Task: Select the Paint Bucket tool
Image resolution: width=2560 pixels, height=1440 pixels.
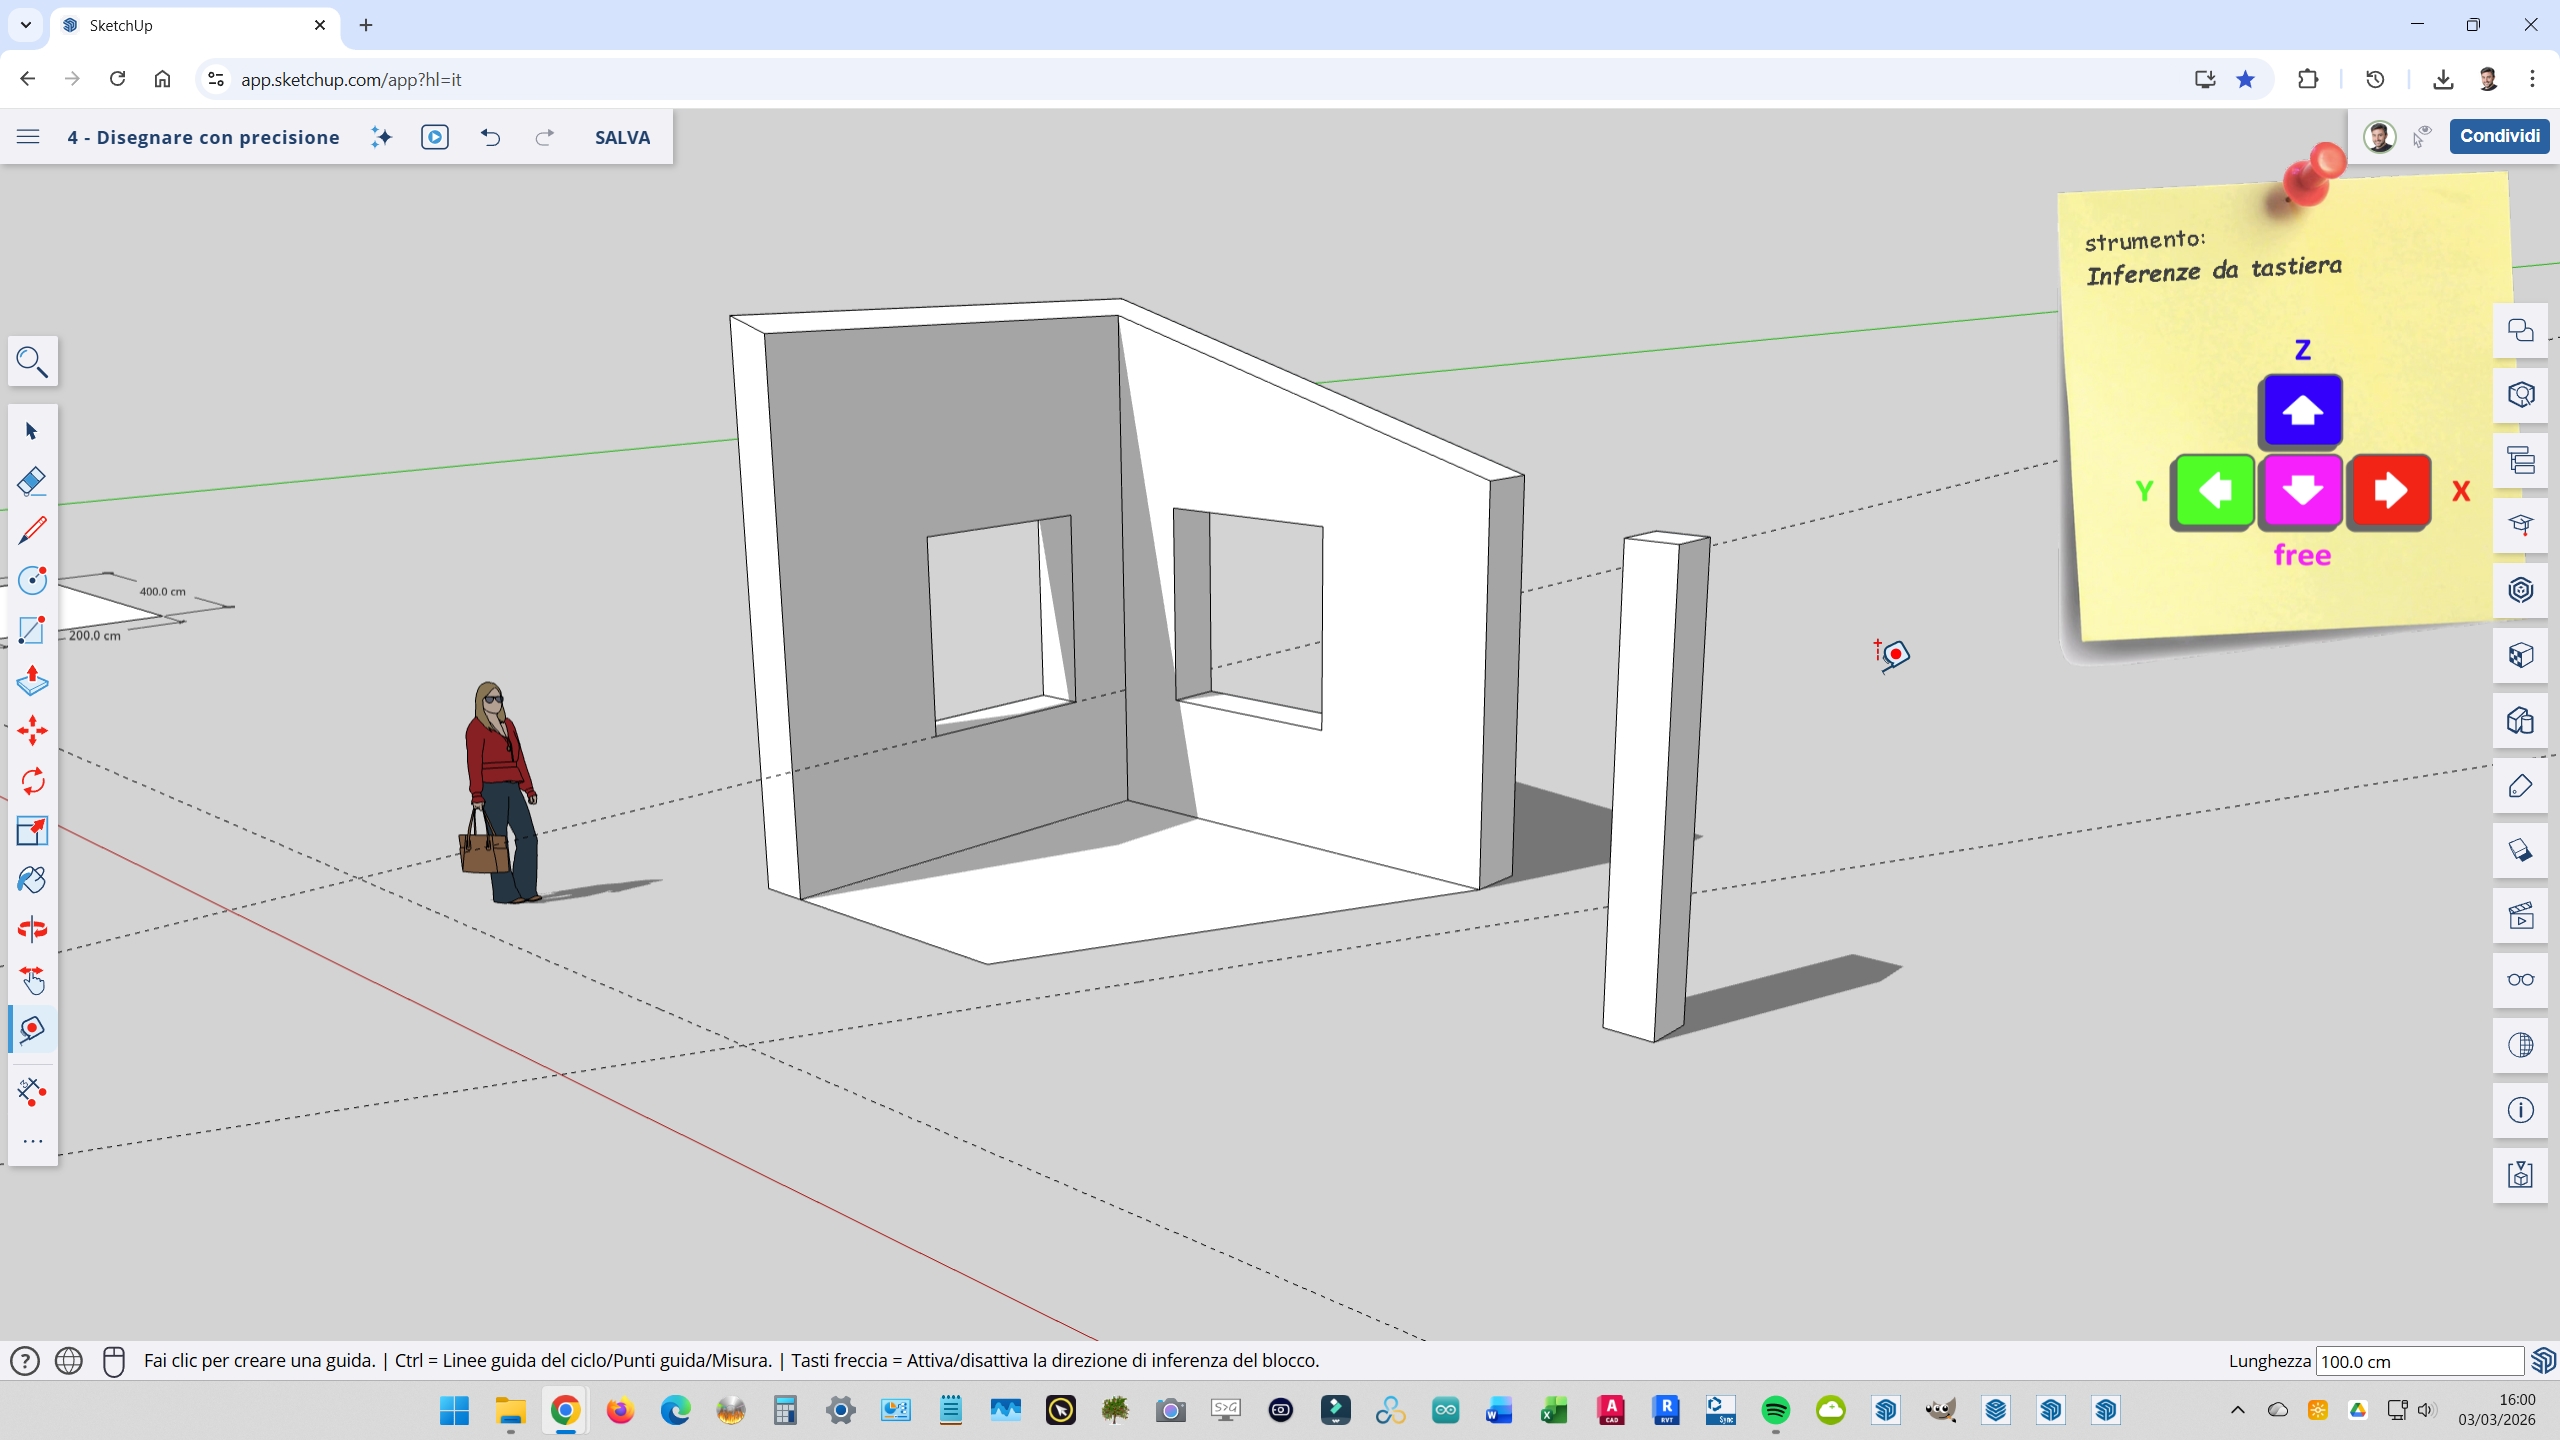Action: 32,880
